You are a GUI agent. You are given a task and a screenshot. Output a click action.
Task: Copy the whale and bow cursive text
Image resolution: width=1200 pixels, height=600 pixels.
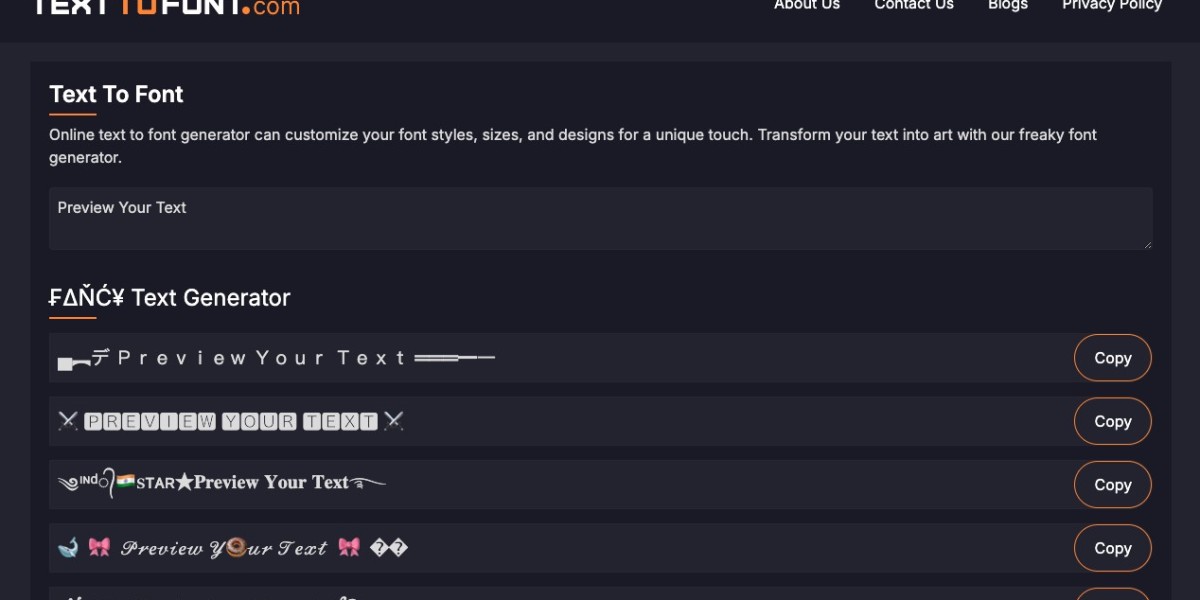point(1112,548)
